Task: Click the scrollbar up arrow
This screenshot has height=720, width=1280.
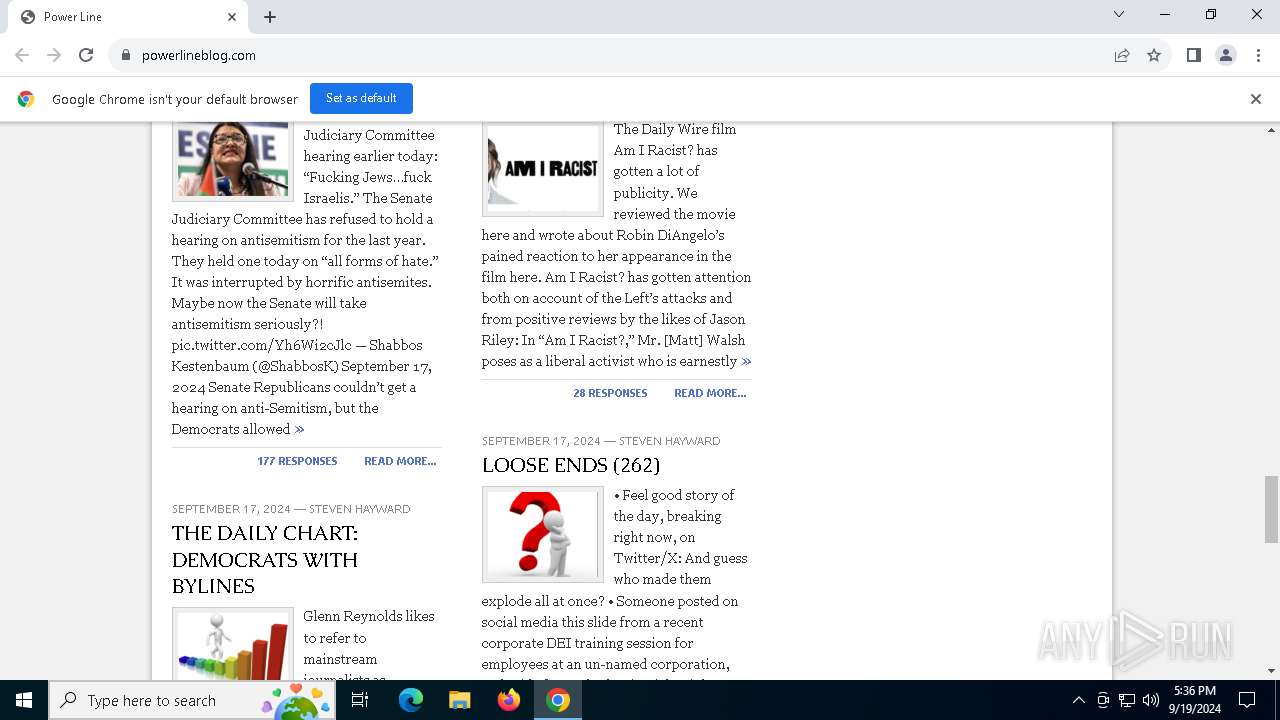Action: point(1272,130)
